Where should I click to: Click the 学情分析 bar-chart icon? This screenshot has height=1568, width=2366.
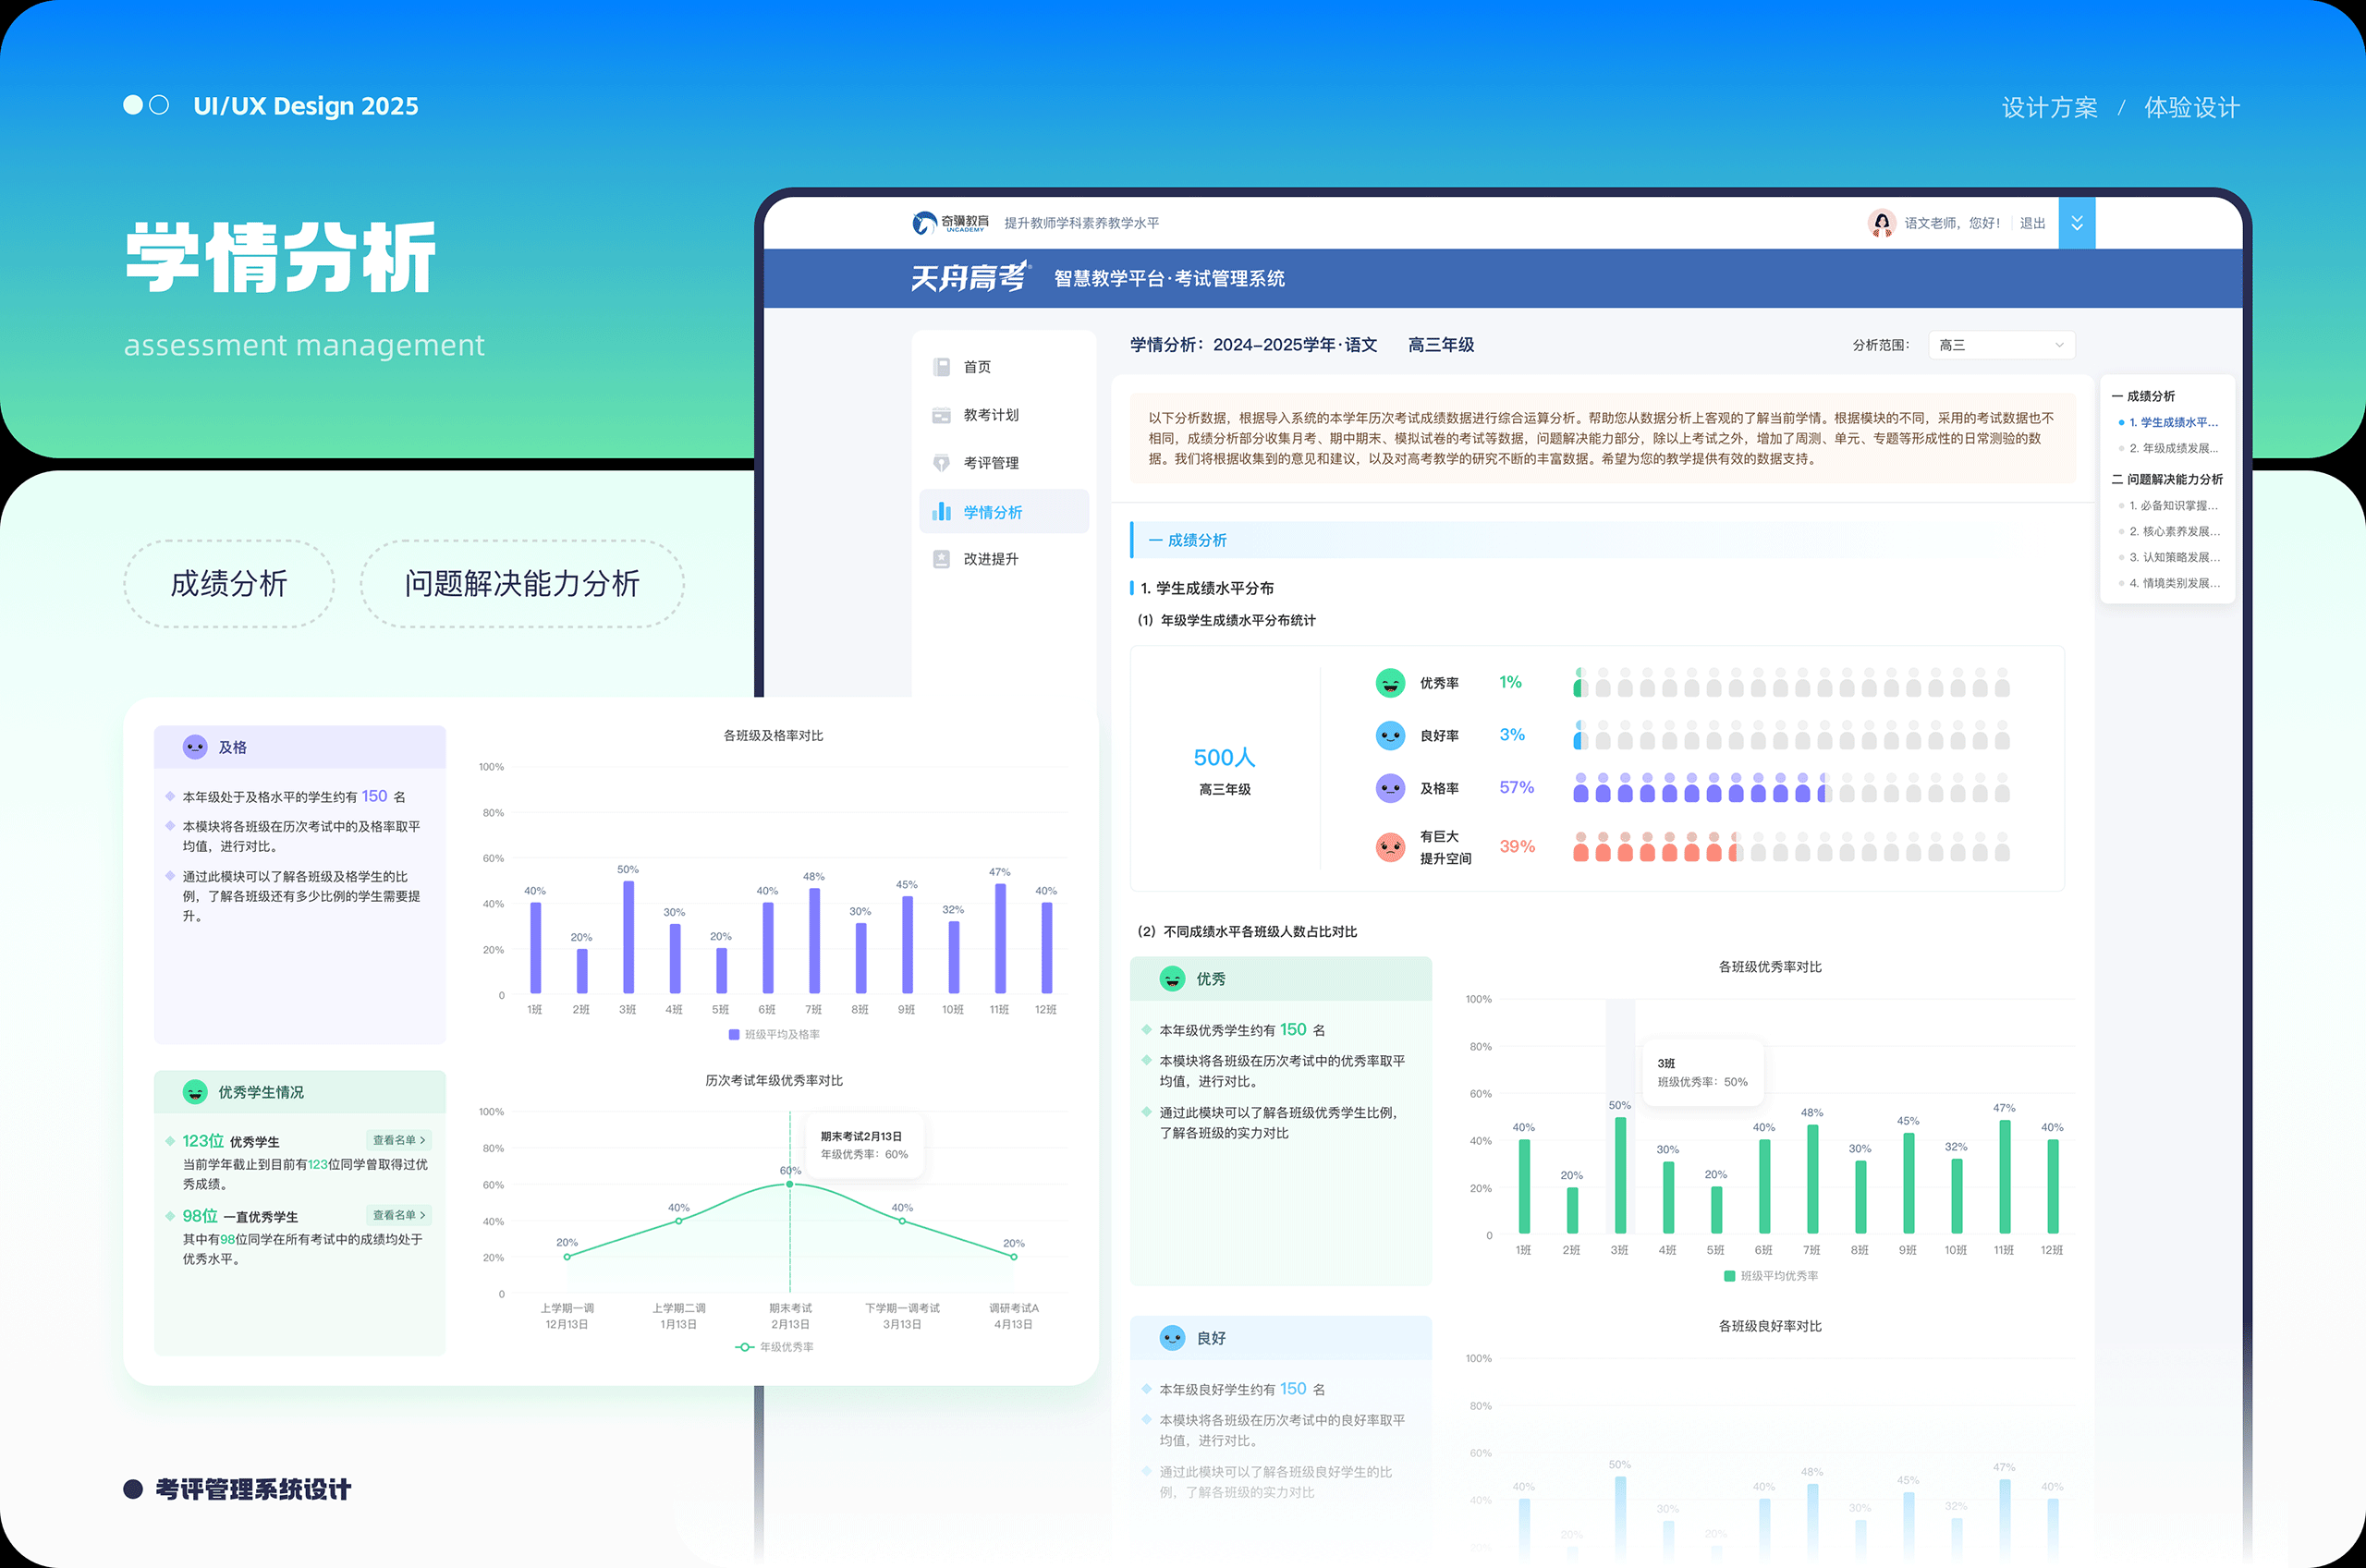click(x=941, y=512)
